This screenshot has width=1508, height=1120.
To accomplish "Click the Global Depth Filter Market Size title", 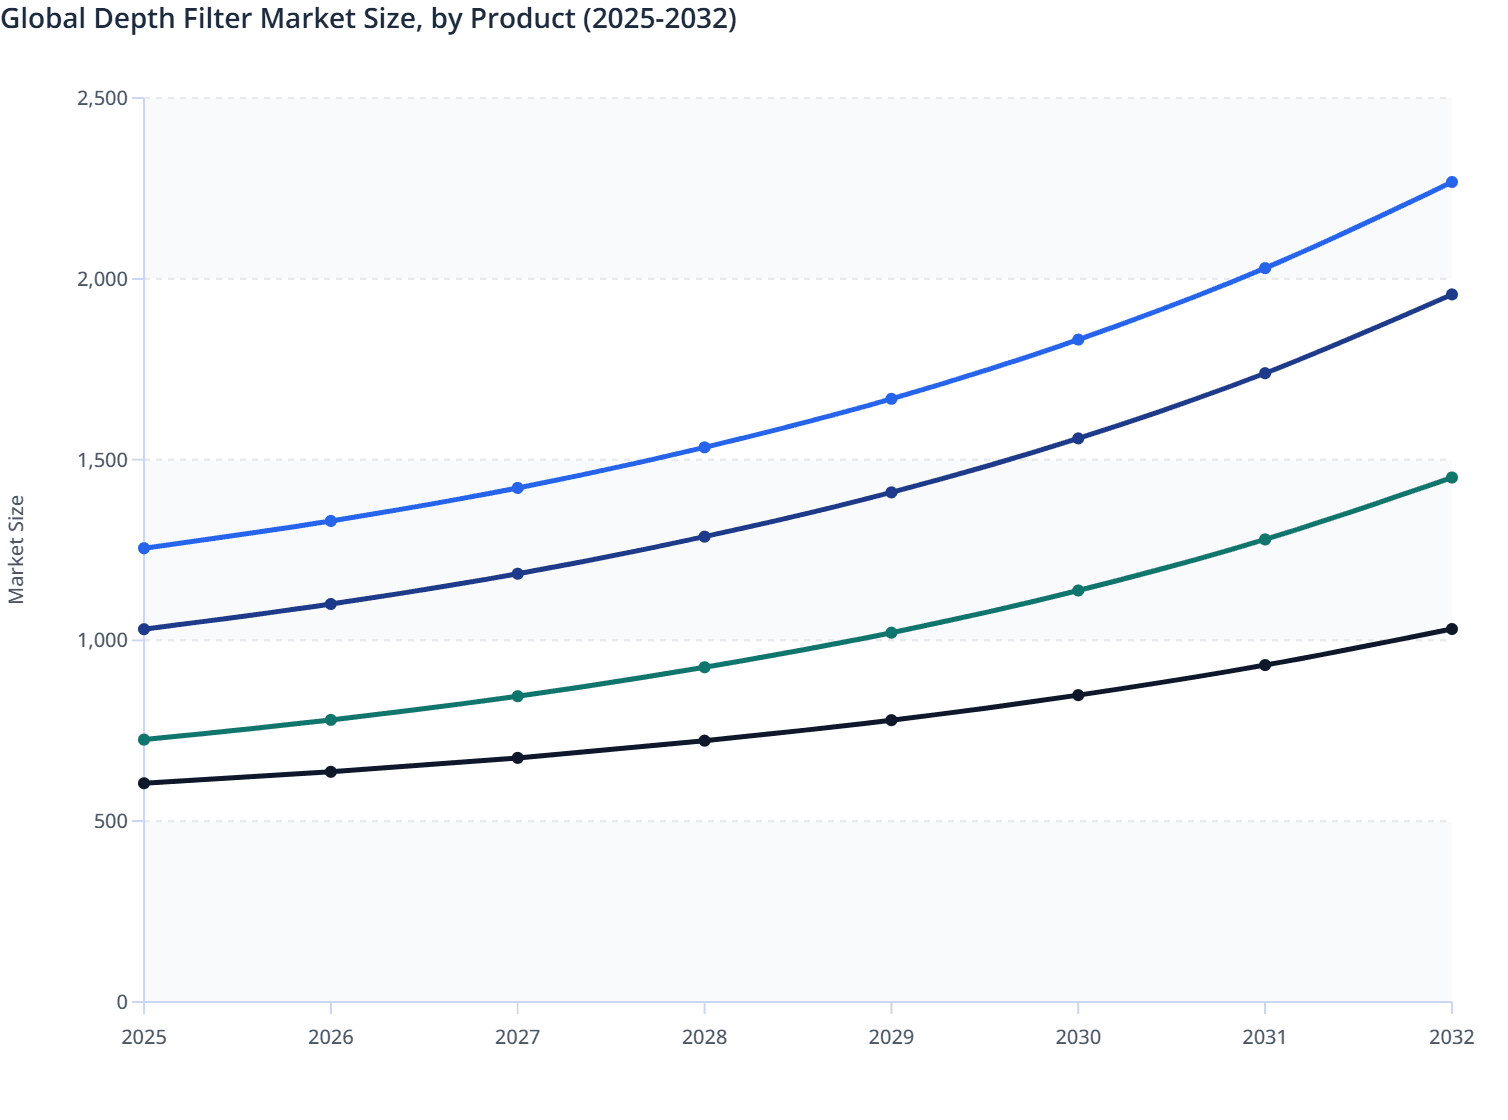I will tap(368, 18).
